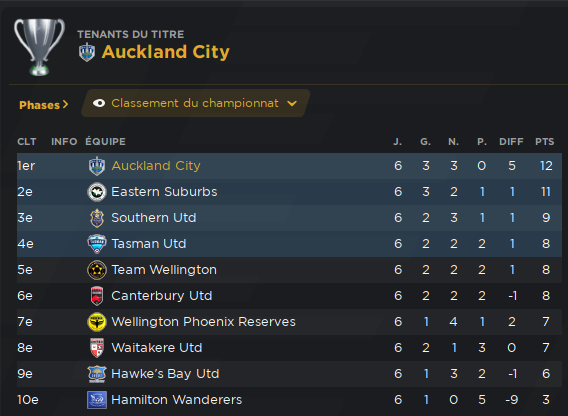This screenshot has height=416, width=568.
Task: Open the Waitakere Utd team link
Action: [x=156, y=348]
